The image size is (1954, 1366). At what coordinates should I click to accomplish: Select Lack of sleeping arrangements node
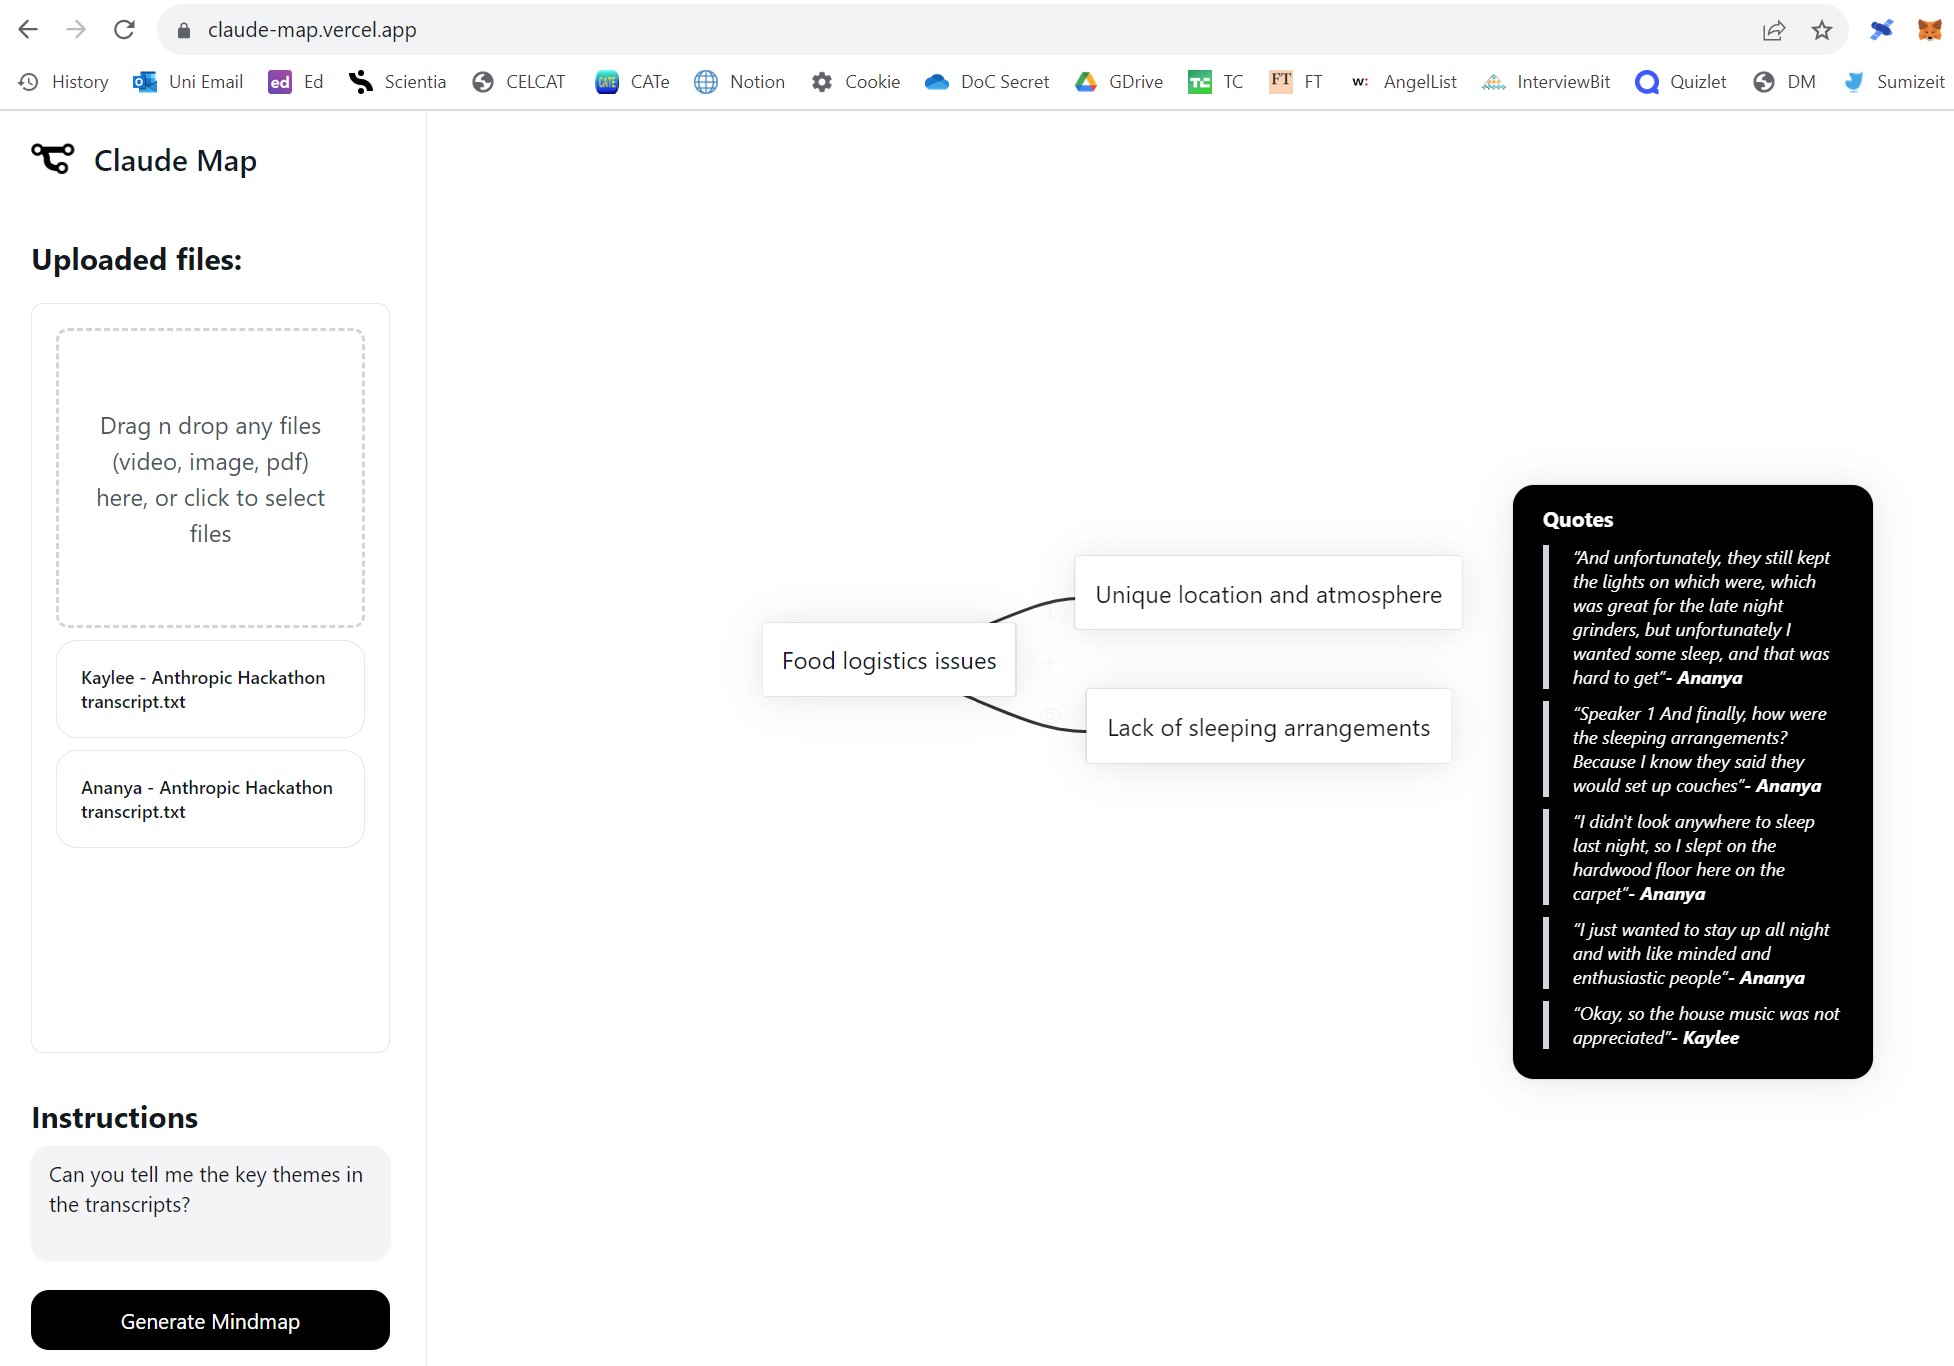point(1267,727)
